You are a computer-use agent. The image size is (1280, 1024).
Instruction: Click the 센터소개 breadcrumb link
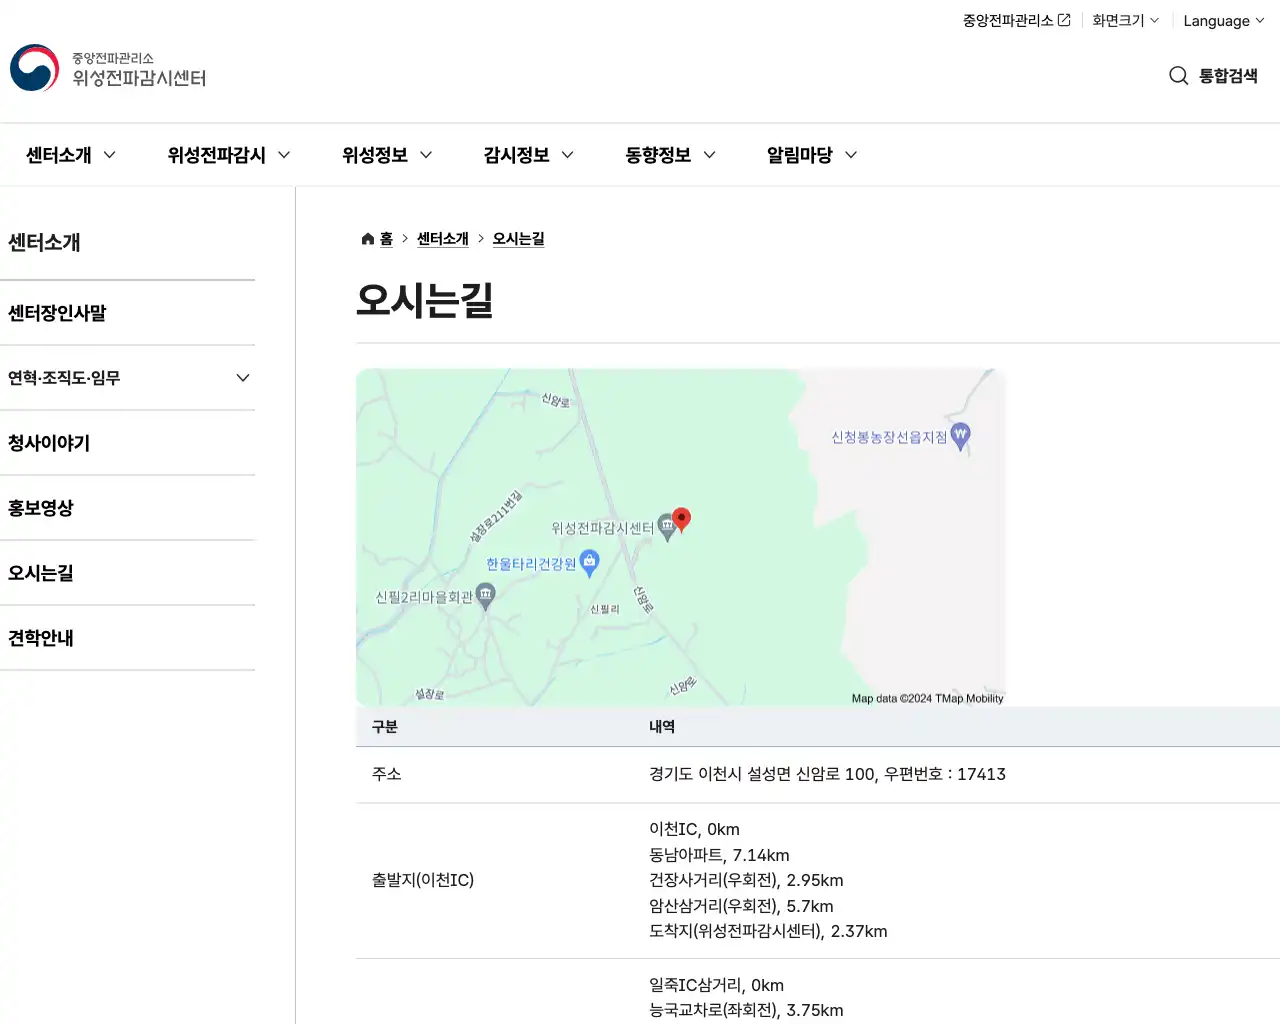point(443,238)
